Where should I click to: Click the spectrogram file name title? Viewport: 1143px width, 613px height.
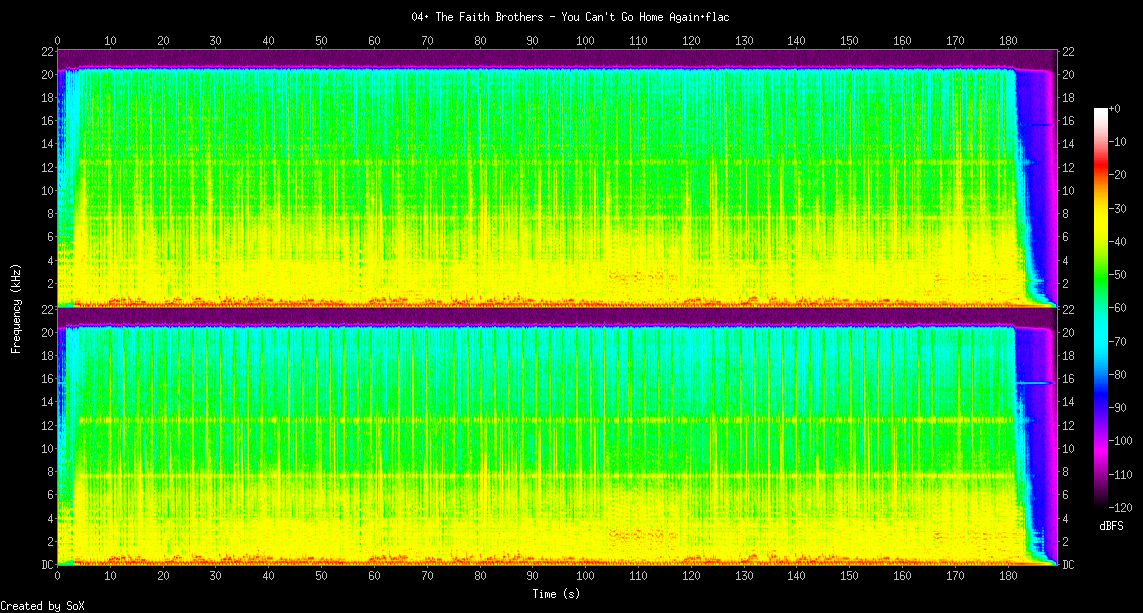[x=571, y=17]
